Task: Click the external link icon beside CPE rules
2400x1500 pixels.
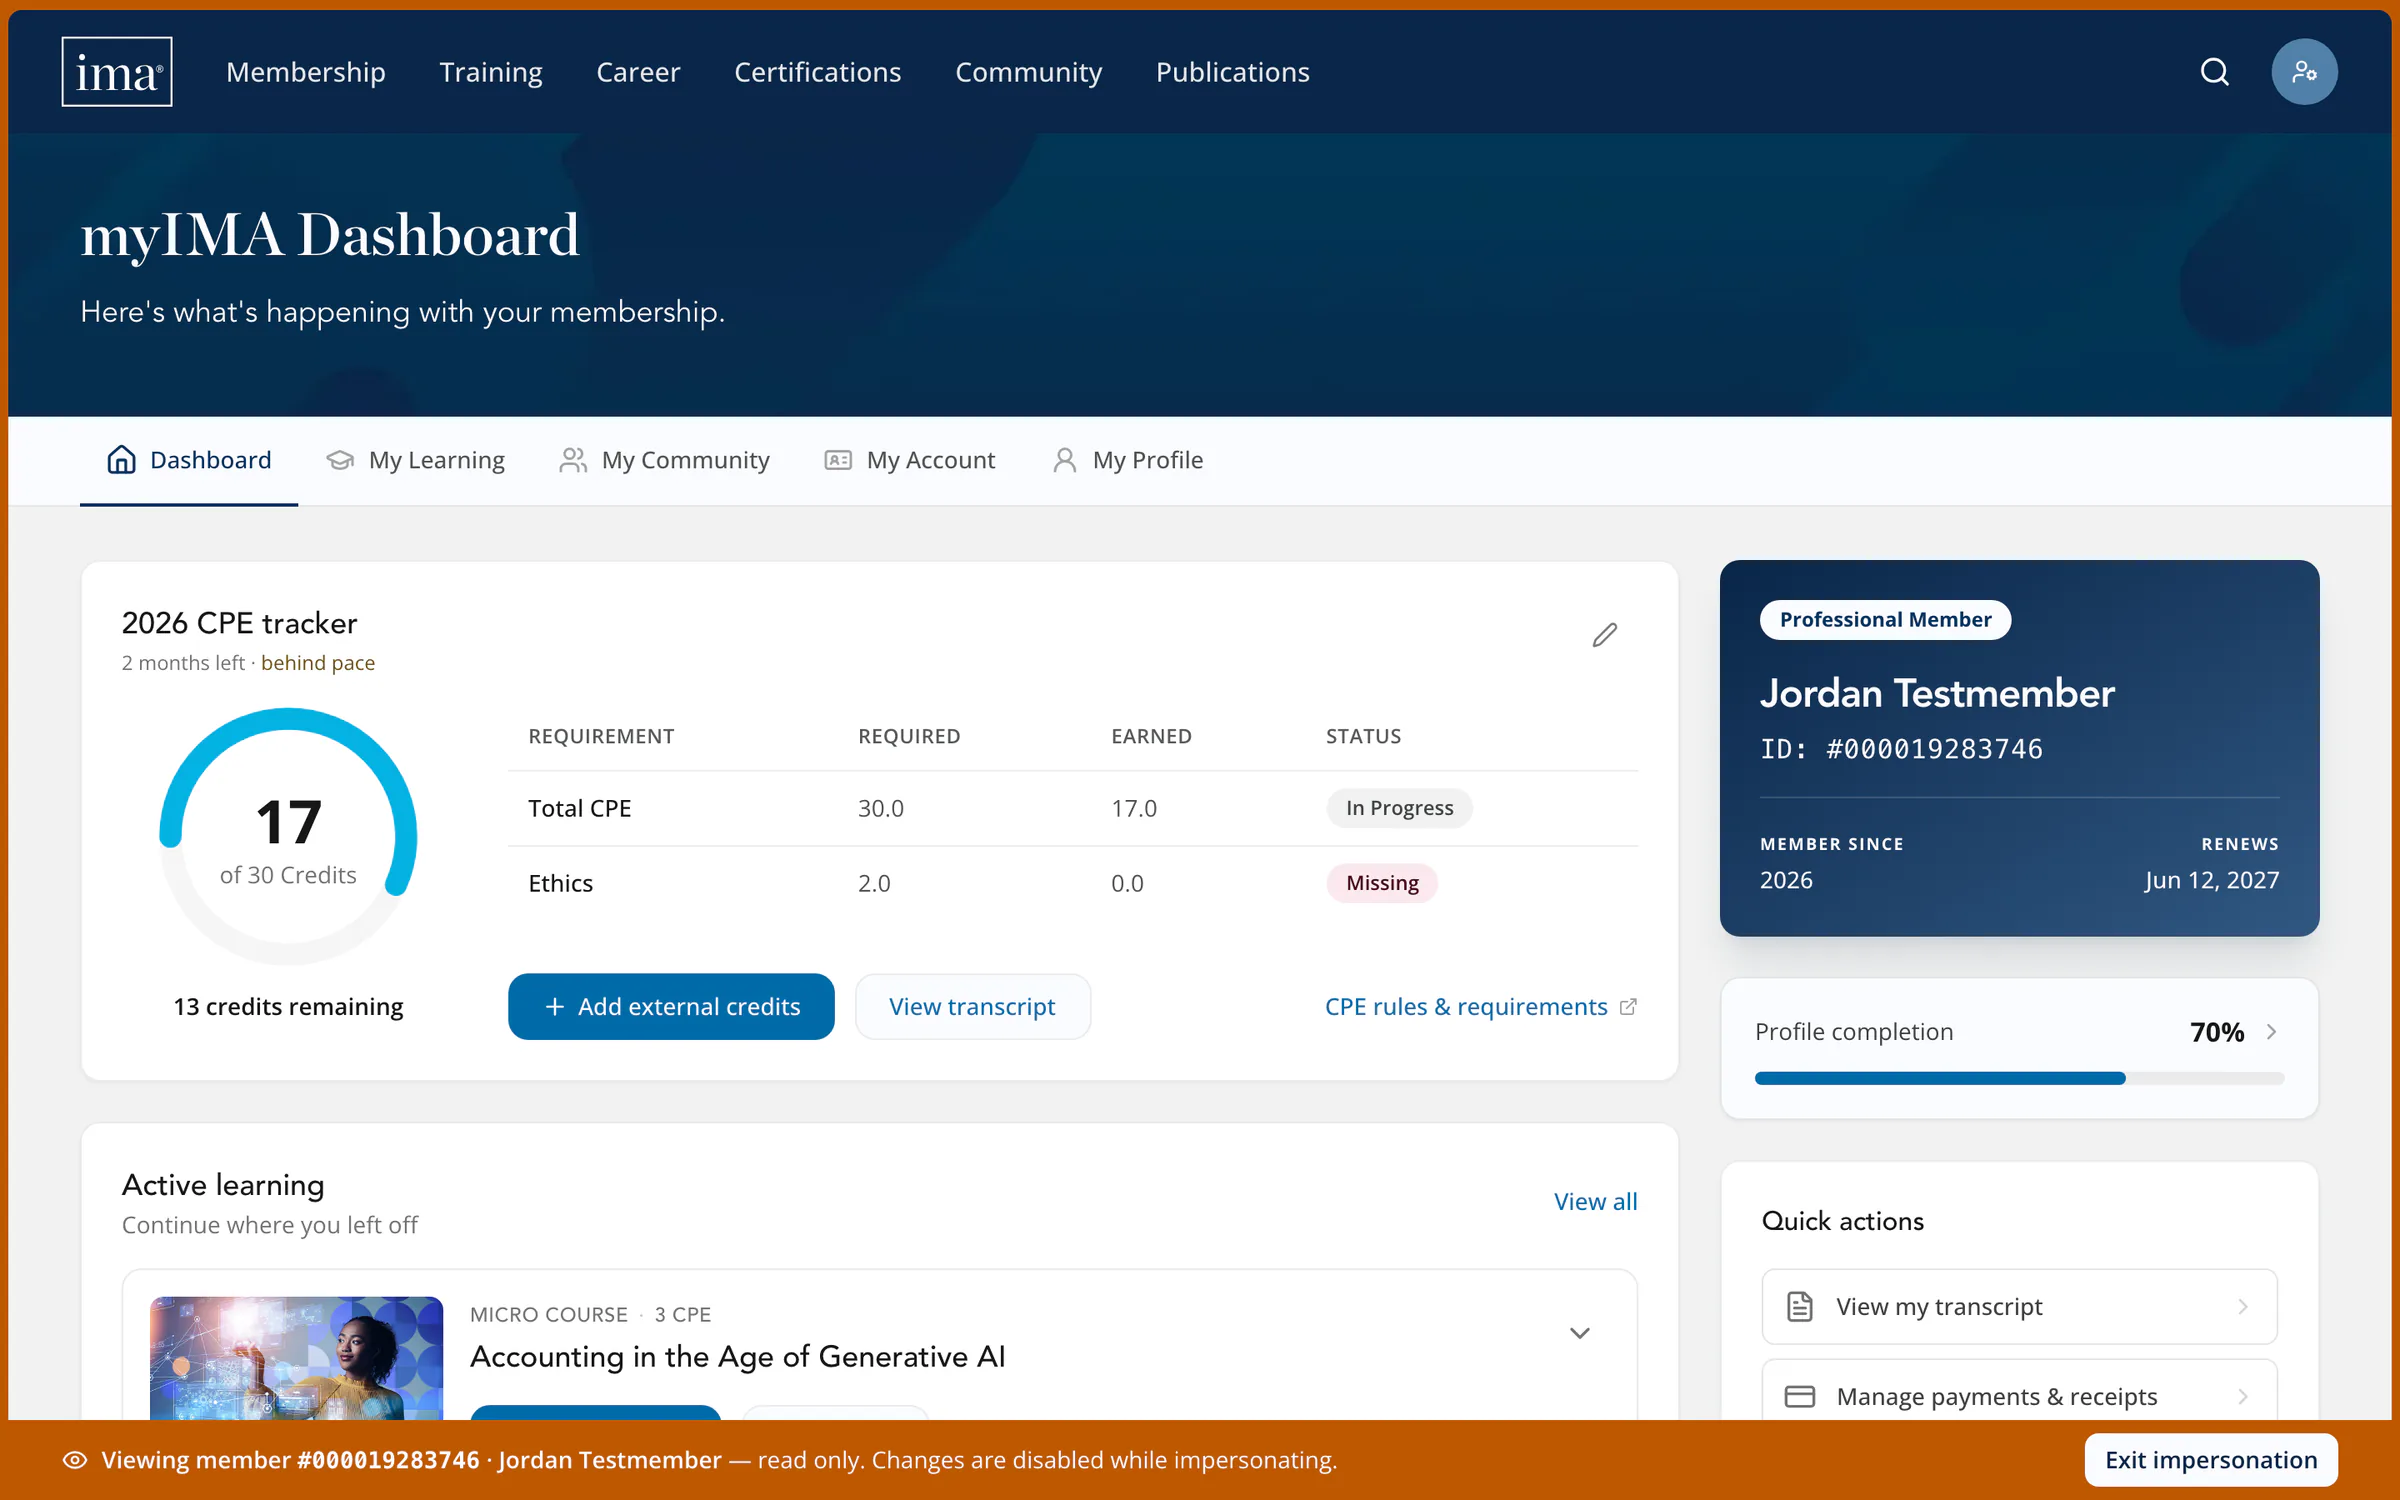Action: point(1628,1007)
